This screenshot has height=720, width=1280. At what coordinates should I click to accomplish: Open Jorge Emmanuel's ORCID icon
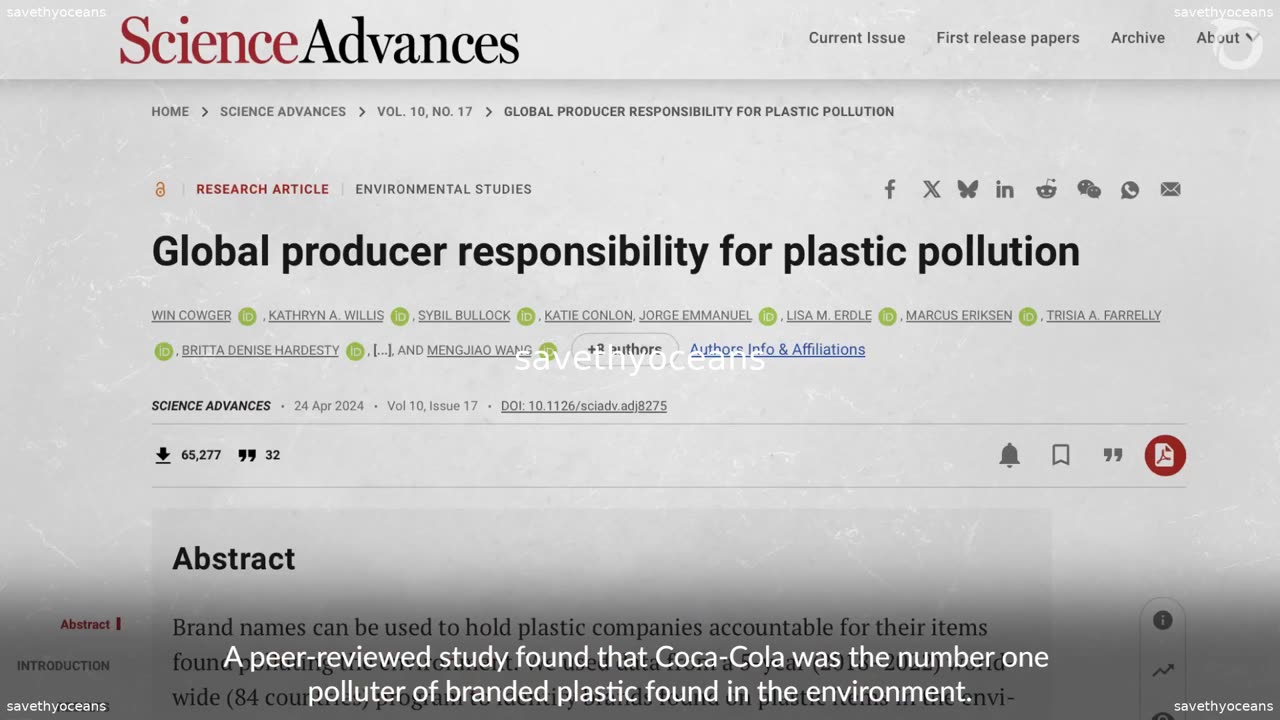768,316
